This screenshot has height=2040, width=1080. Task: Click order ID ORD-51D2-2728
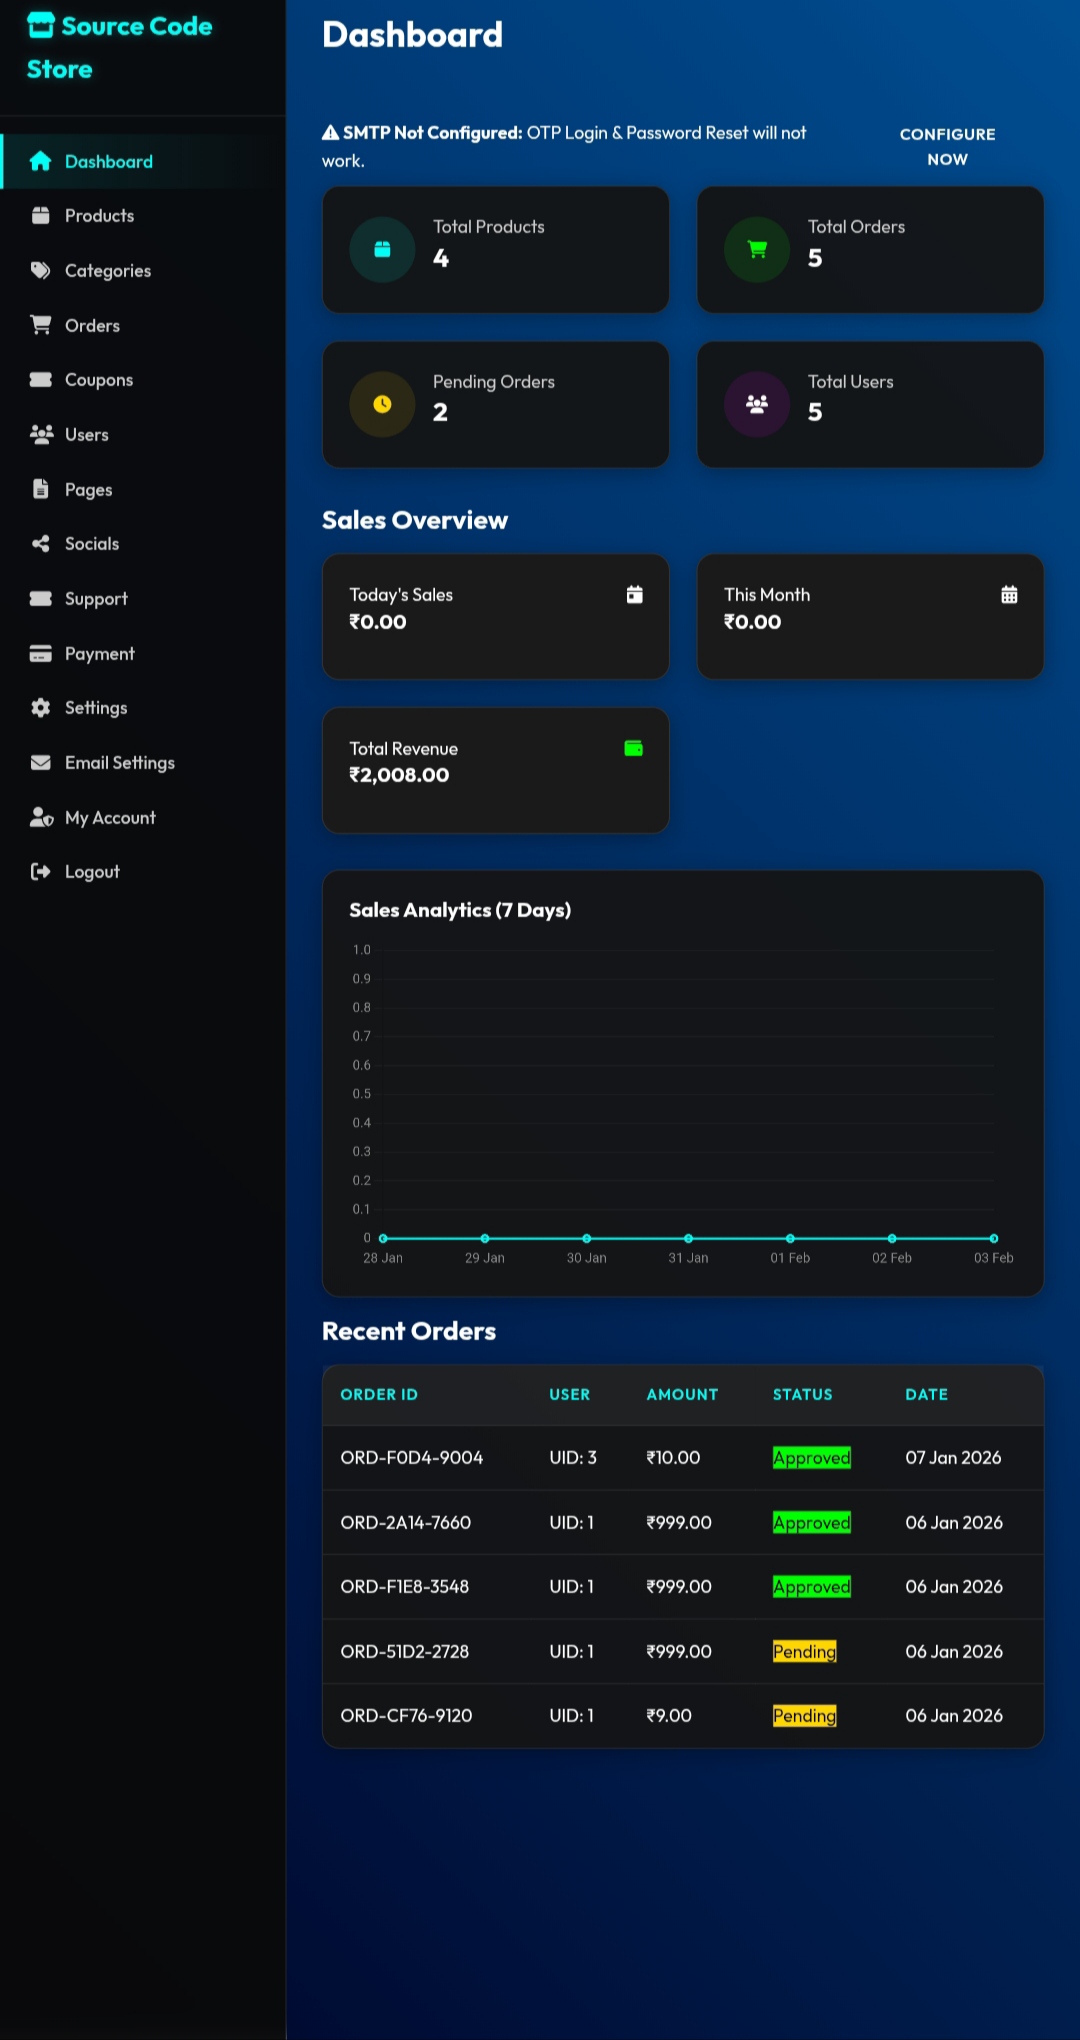tap(404, 1651)
